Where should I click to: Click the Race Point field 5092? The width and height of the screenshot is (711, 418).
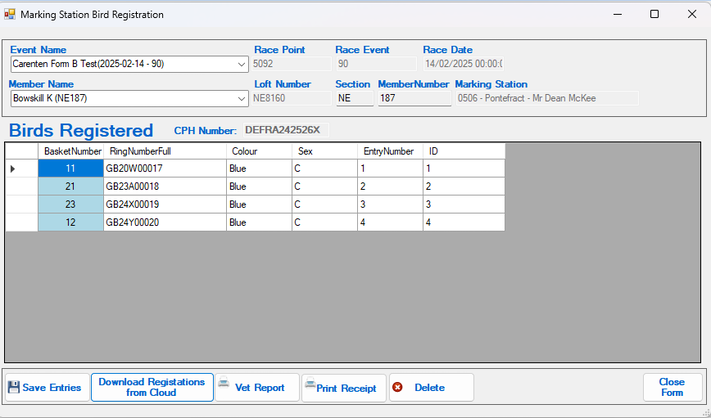click(x=292, y=64)
